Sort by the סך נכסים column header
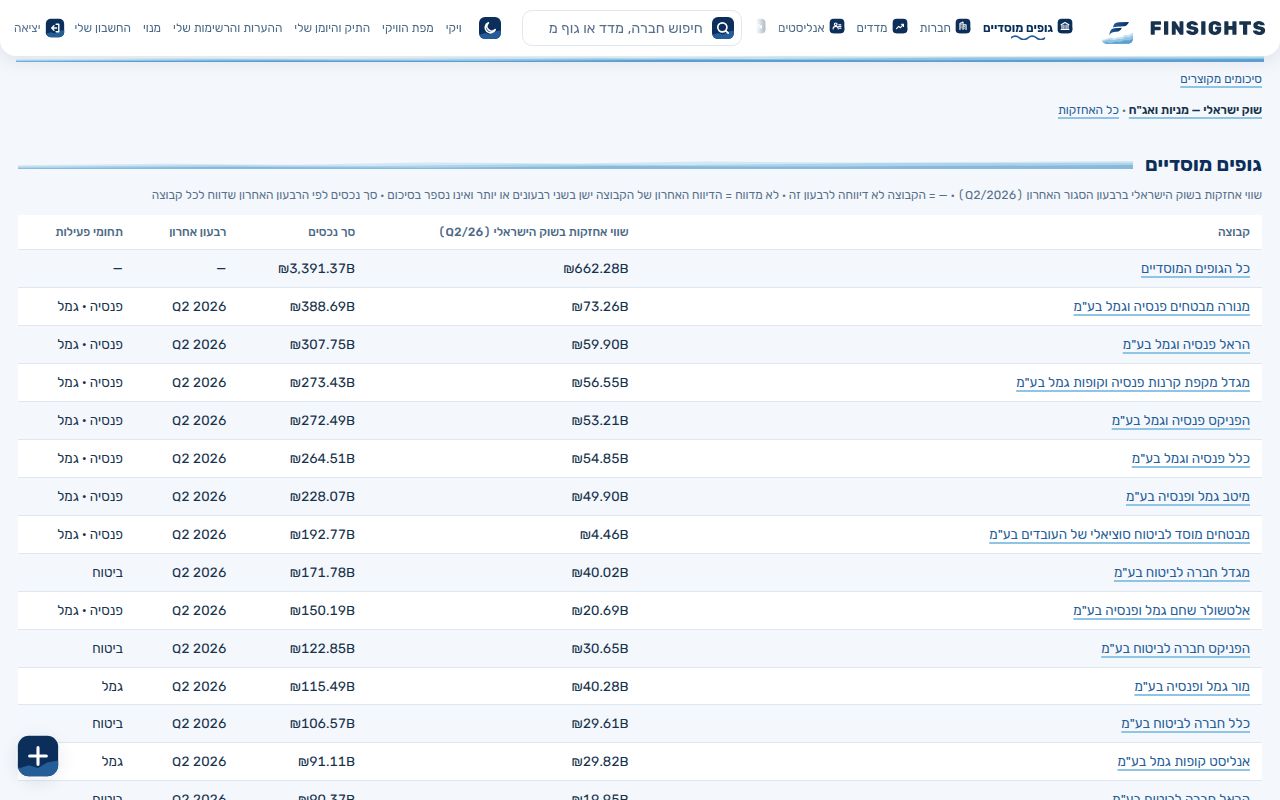Viewport: 1280px width, 800px height. click(x=331, y=232)
